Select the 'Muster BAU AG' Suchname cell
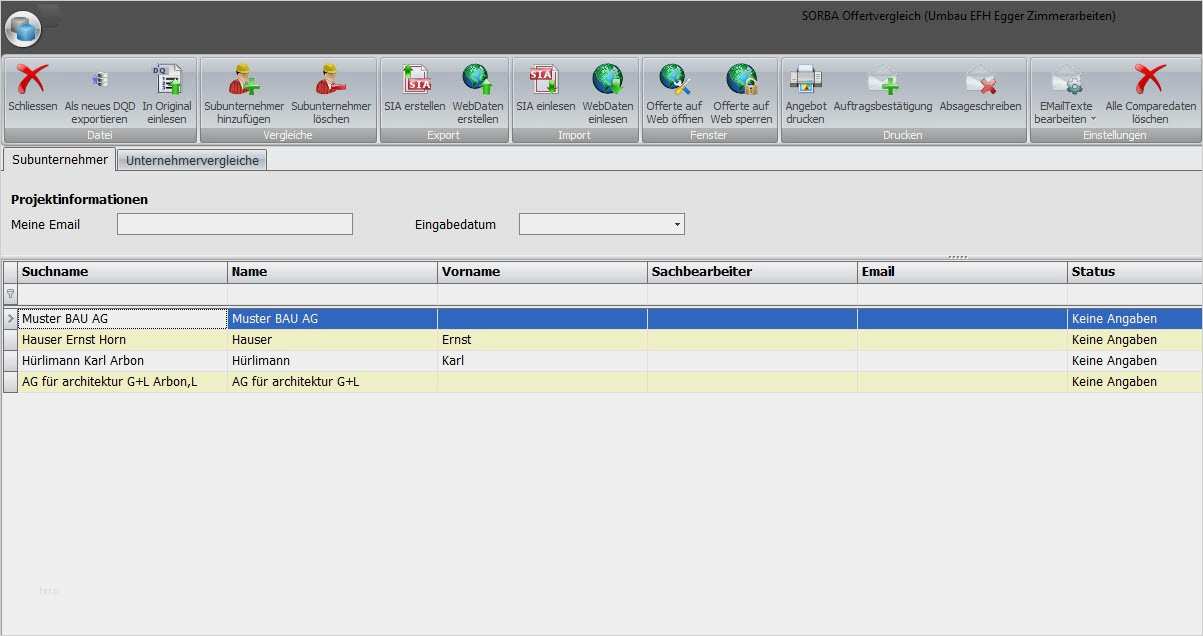 [x=123, y=318]
